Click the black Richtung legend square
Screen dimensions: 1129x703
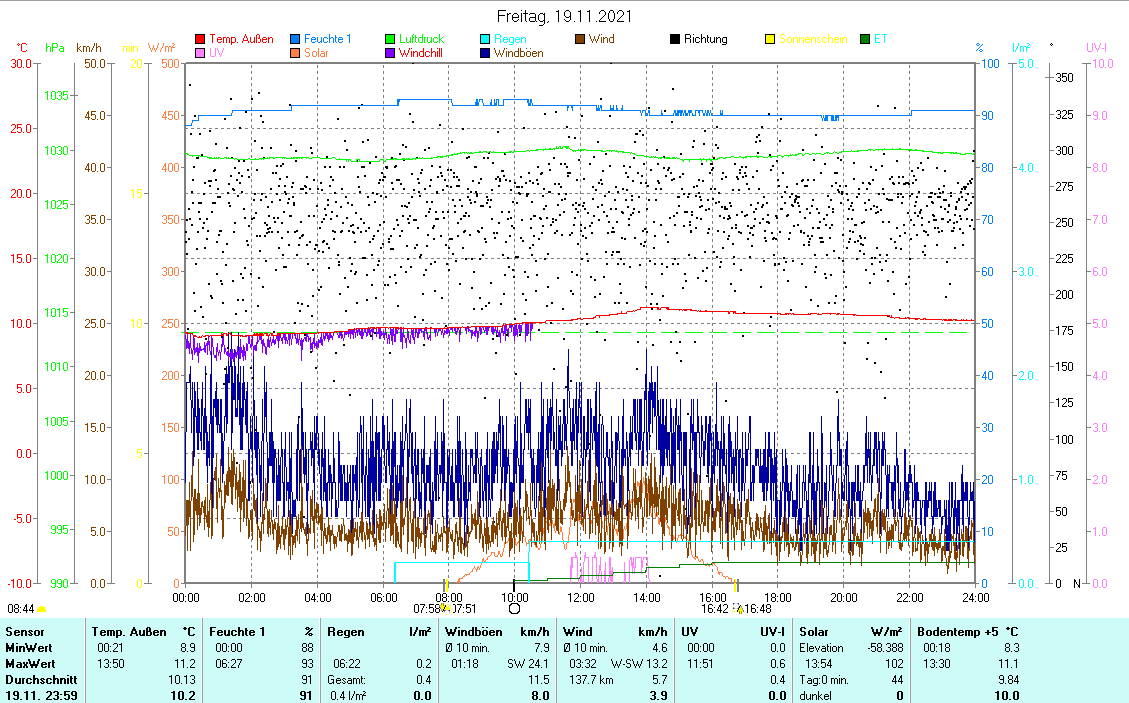675,40
